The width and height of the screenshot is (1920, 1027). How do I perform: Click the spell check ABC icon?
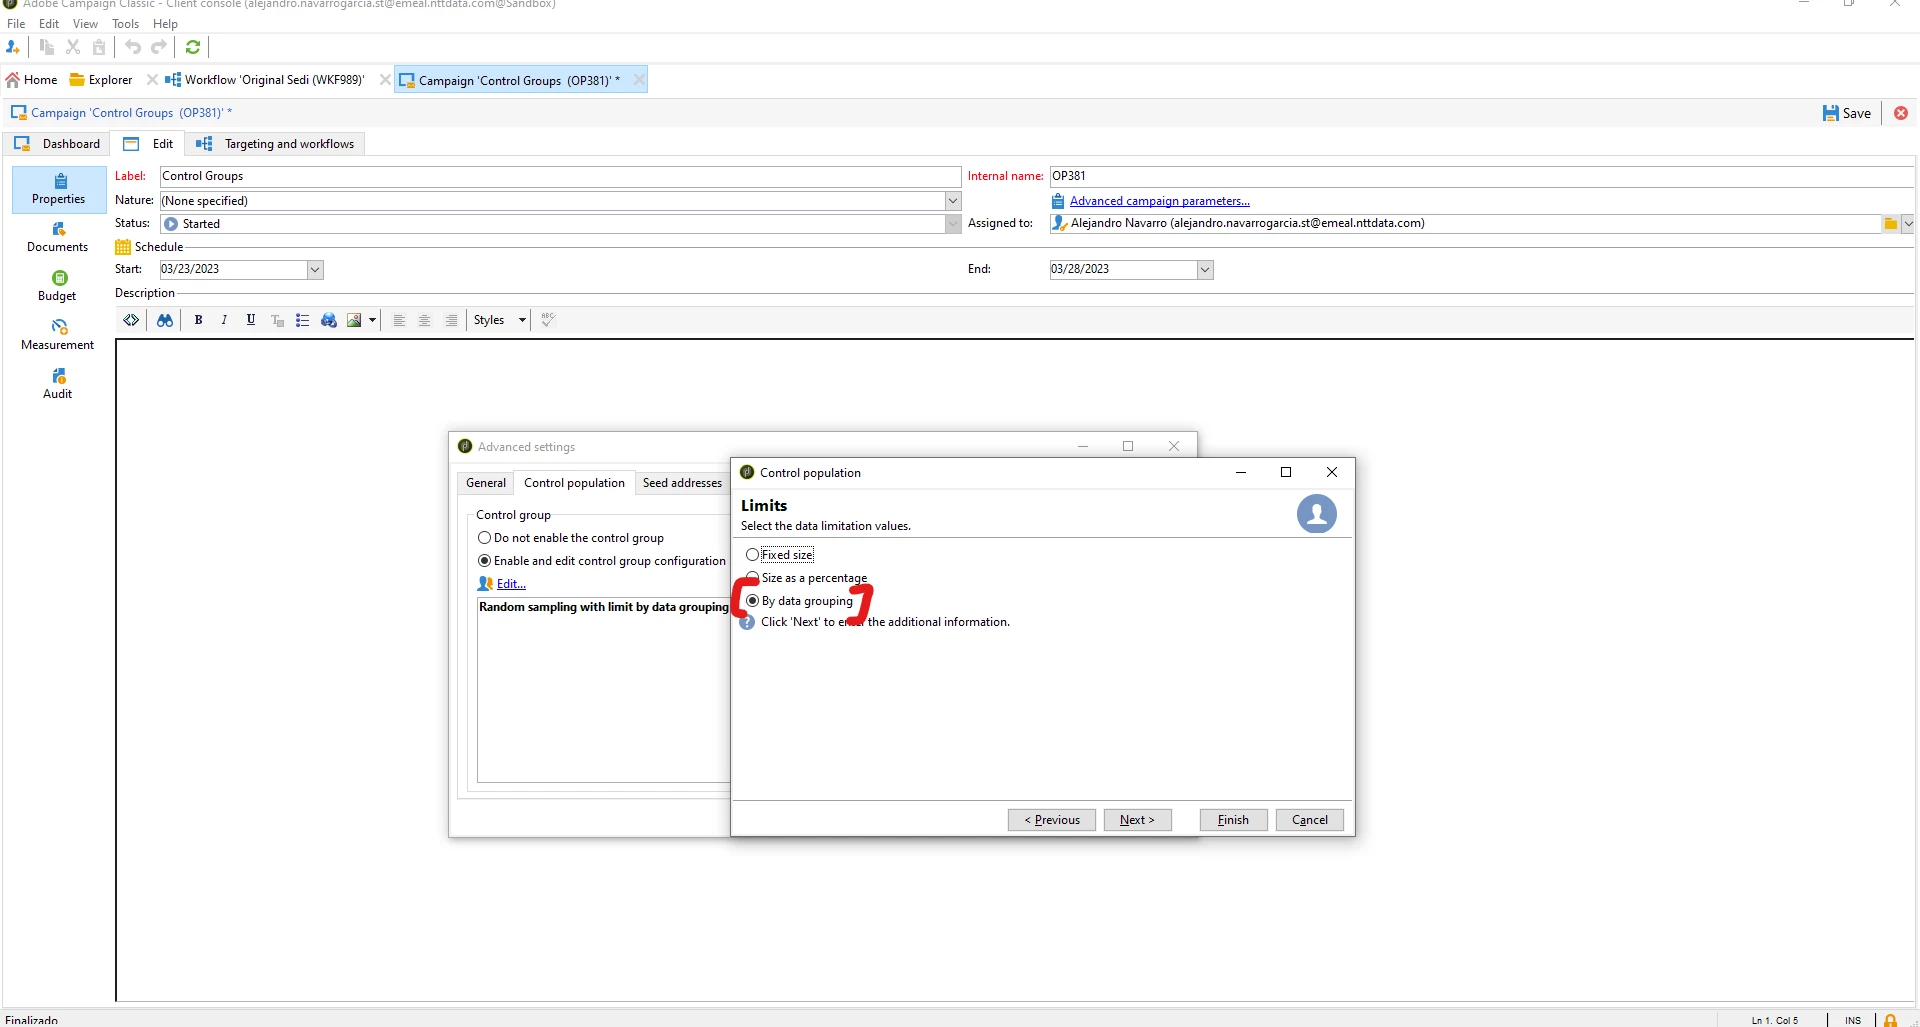[x=548, y=320]
